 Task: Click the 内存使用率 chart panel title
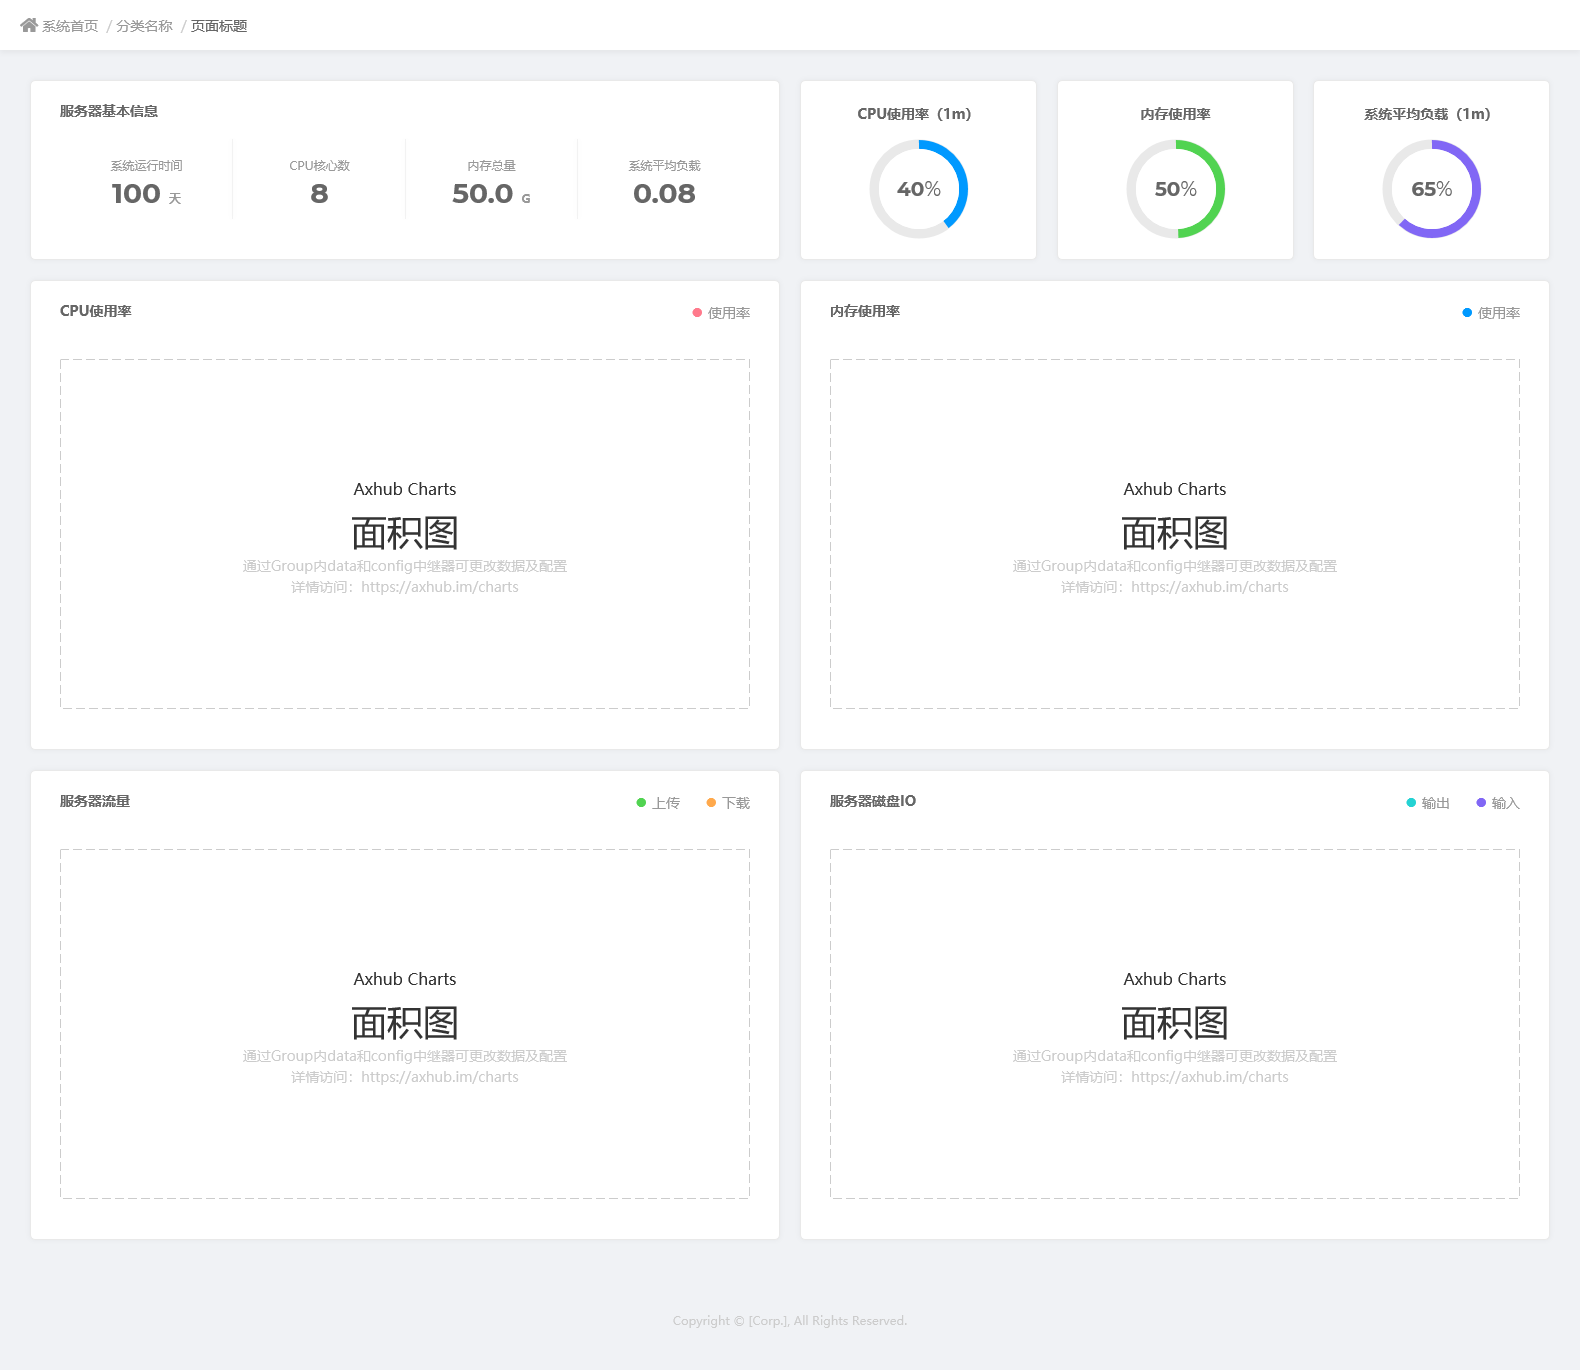pyautogui.click(x=865, y=311)
